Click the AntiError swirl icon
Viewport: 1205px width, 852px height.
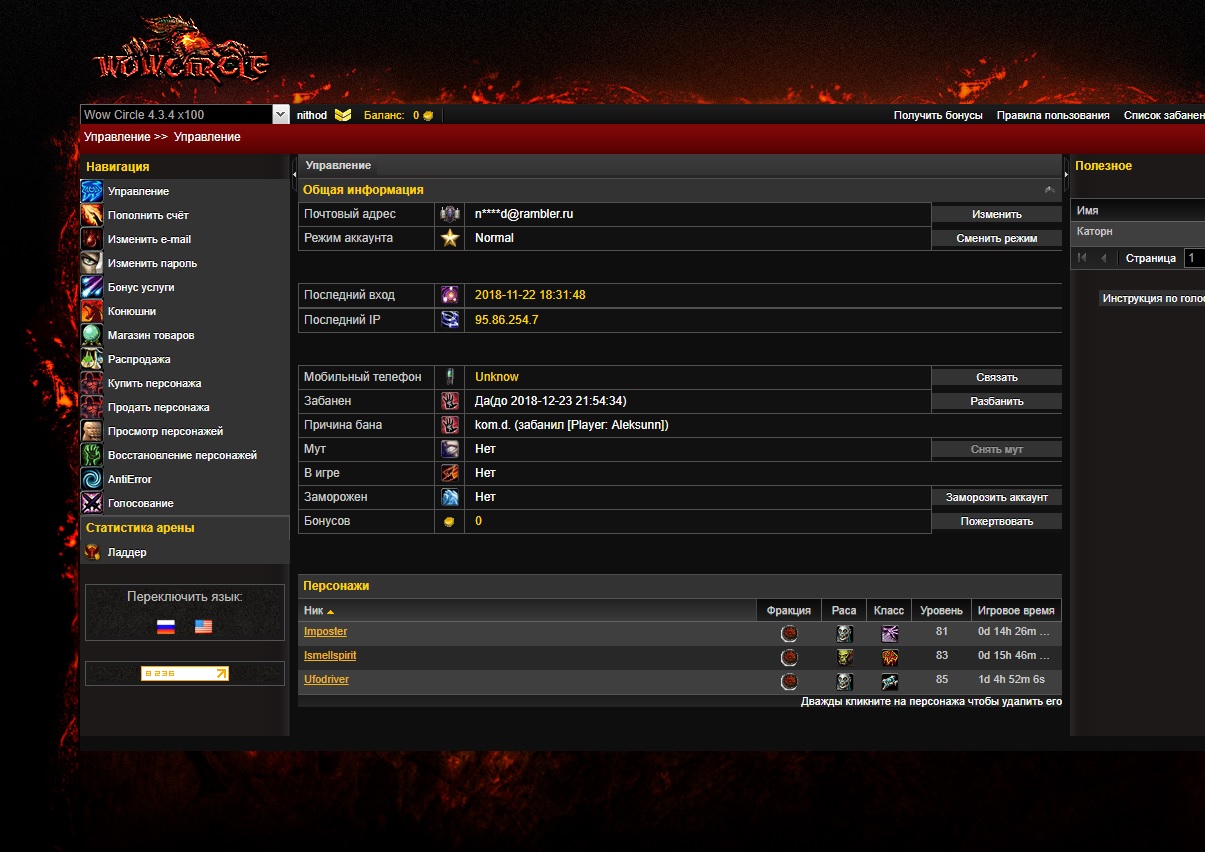92,479
